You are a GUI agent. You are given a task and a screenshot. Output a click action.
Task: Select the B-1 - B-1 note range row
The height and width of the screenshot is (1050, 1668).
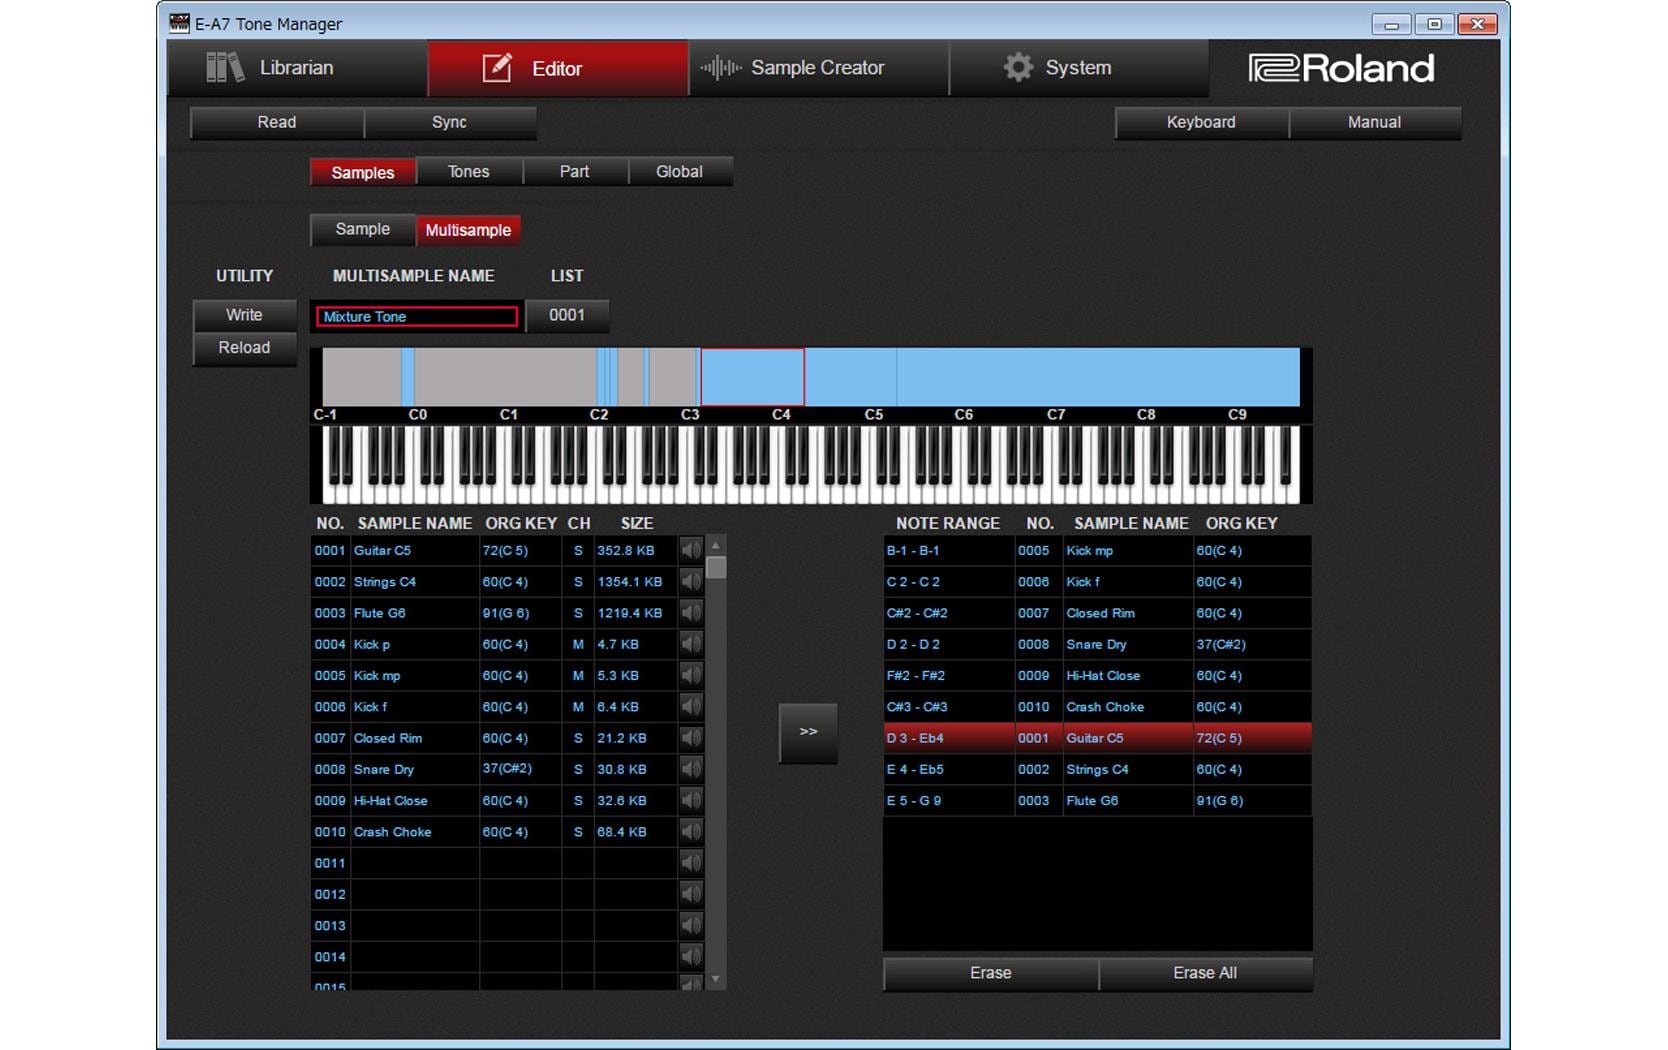coord(1097,550)
